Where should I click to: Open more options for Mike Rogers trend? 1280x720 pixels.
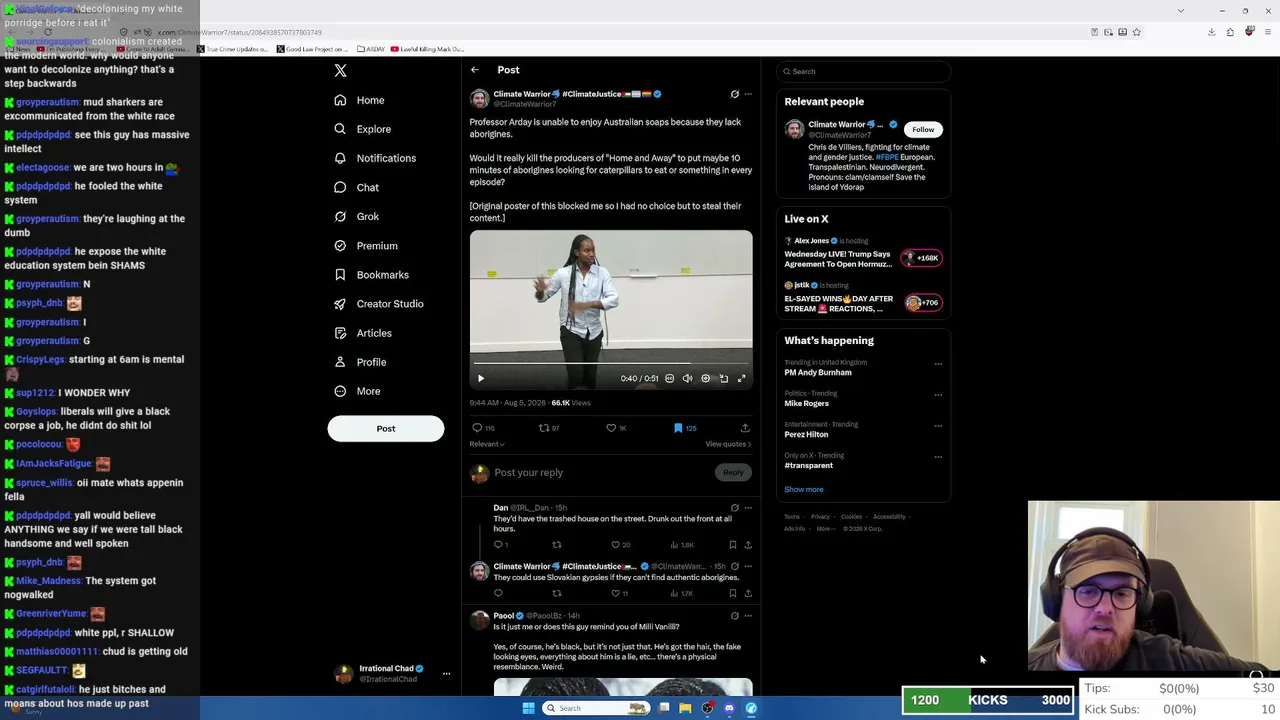coord(938,395)
